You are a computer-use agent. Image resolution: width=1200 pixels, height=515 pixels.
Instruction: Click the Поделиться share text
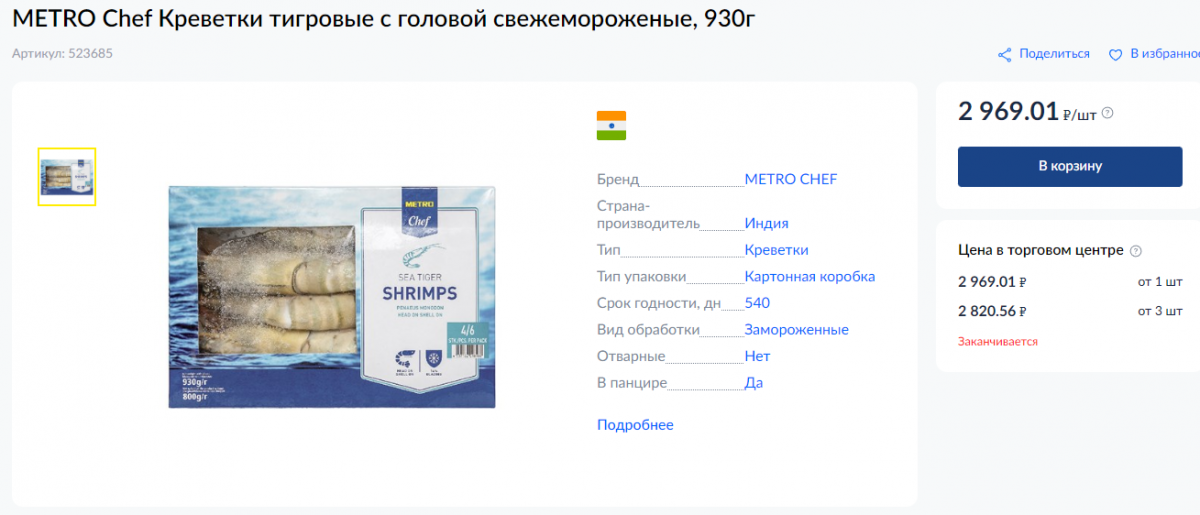1055,54
